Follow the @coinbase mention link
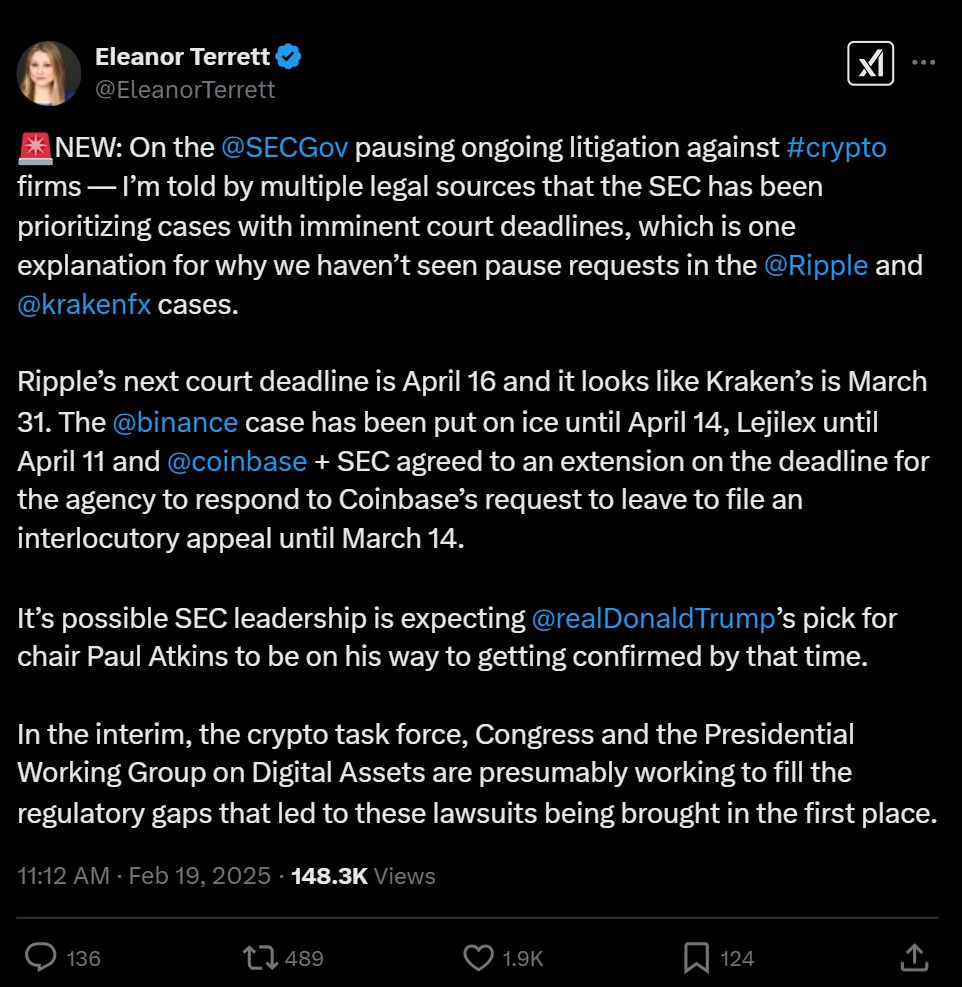Viewport: 962px width, 987px height. click(x=237, y=461)
